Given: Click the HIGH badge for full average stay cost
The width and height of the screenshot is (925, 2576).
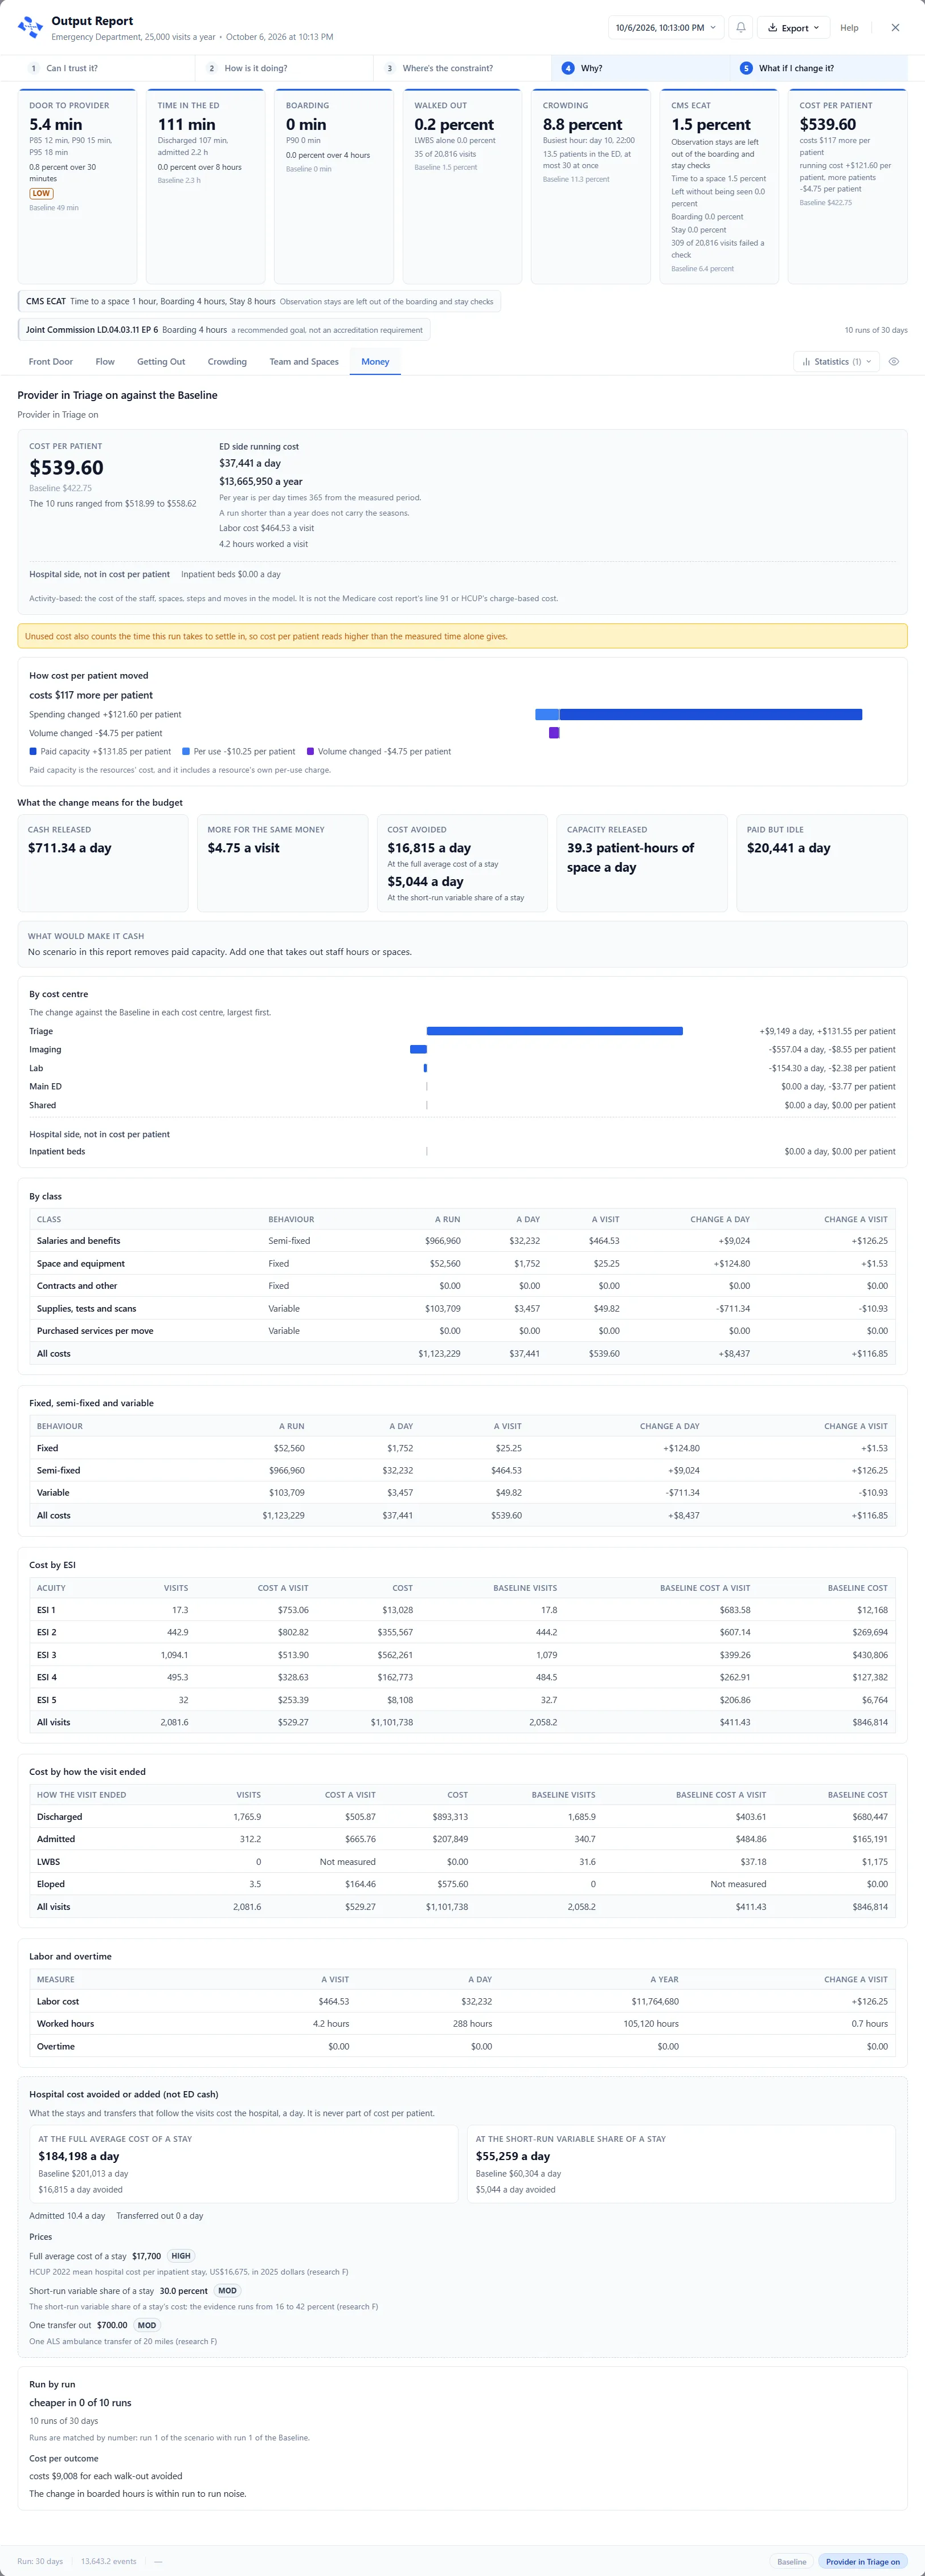Looking at the screenshot, I should pos(181,2255).
